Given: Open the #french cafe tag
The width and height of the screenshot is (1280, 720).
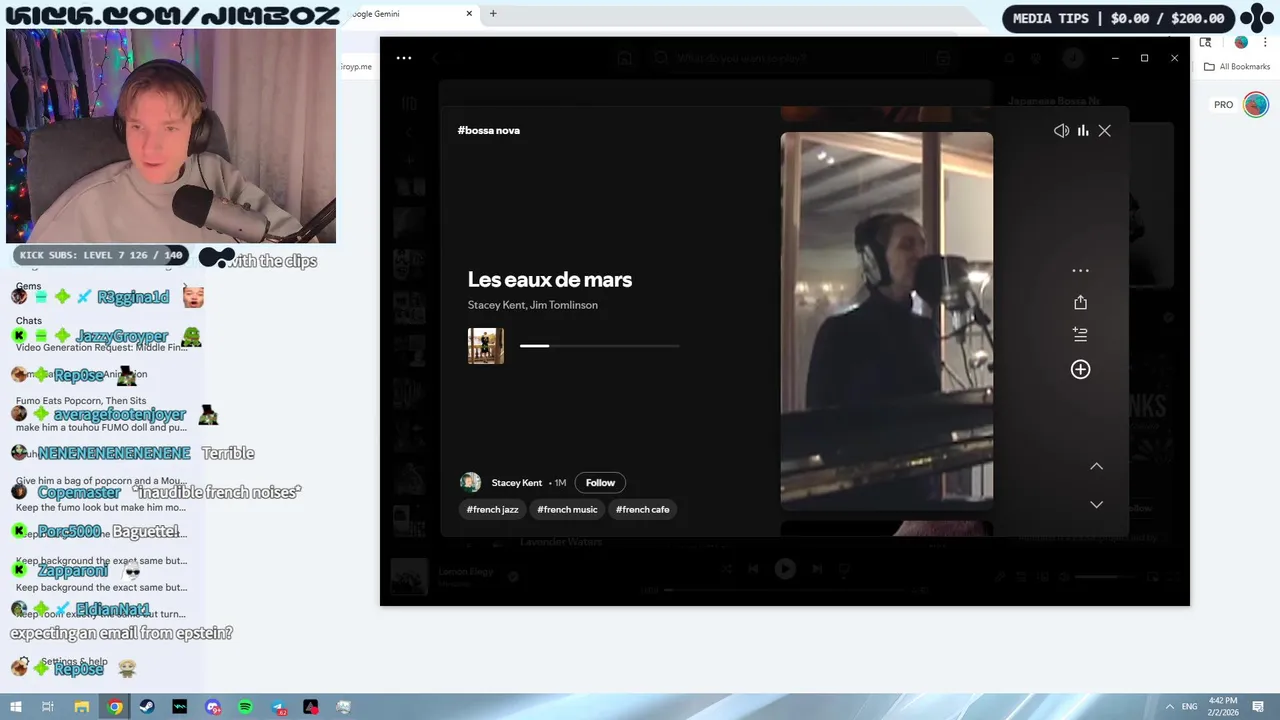Looking at the screenshot, I should tap(643, 509).
